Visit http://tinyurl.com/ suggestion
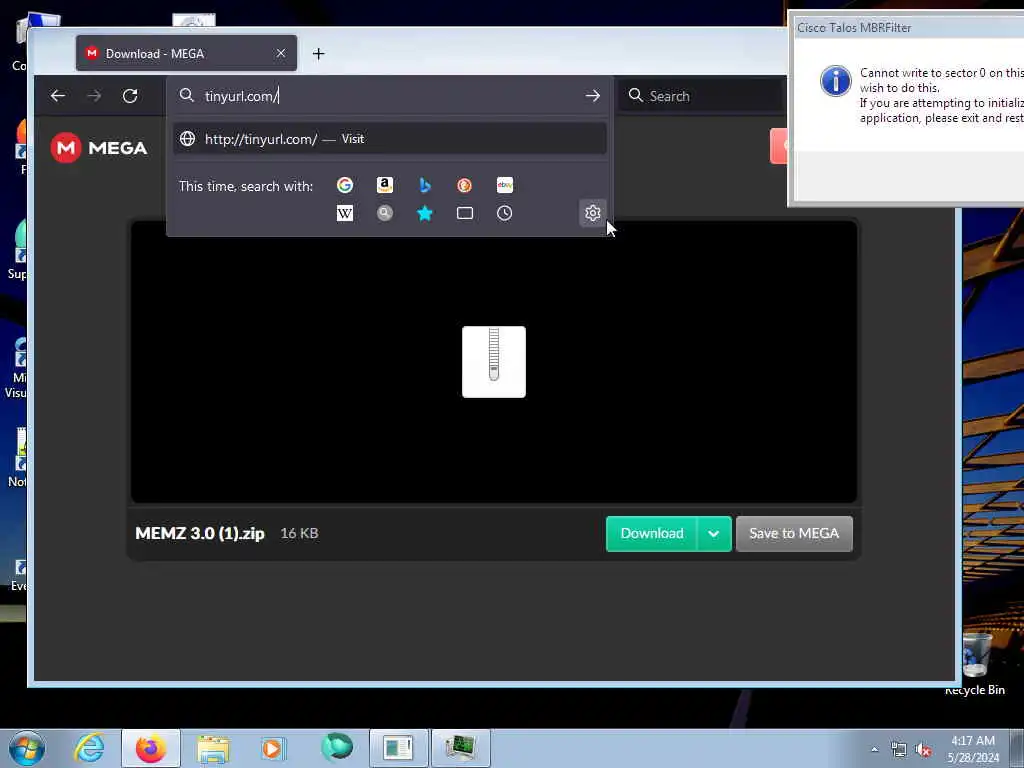 (x=389, y=138)
